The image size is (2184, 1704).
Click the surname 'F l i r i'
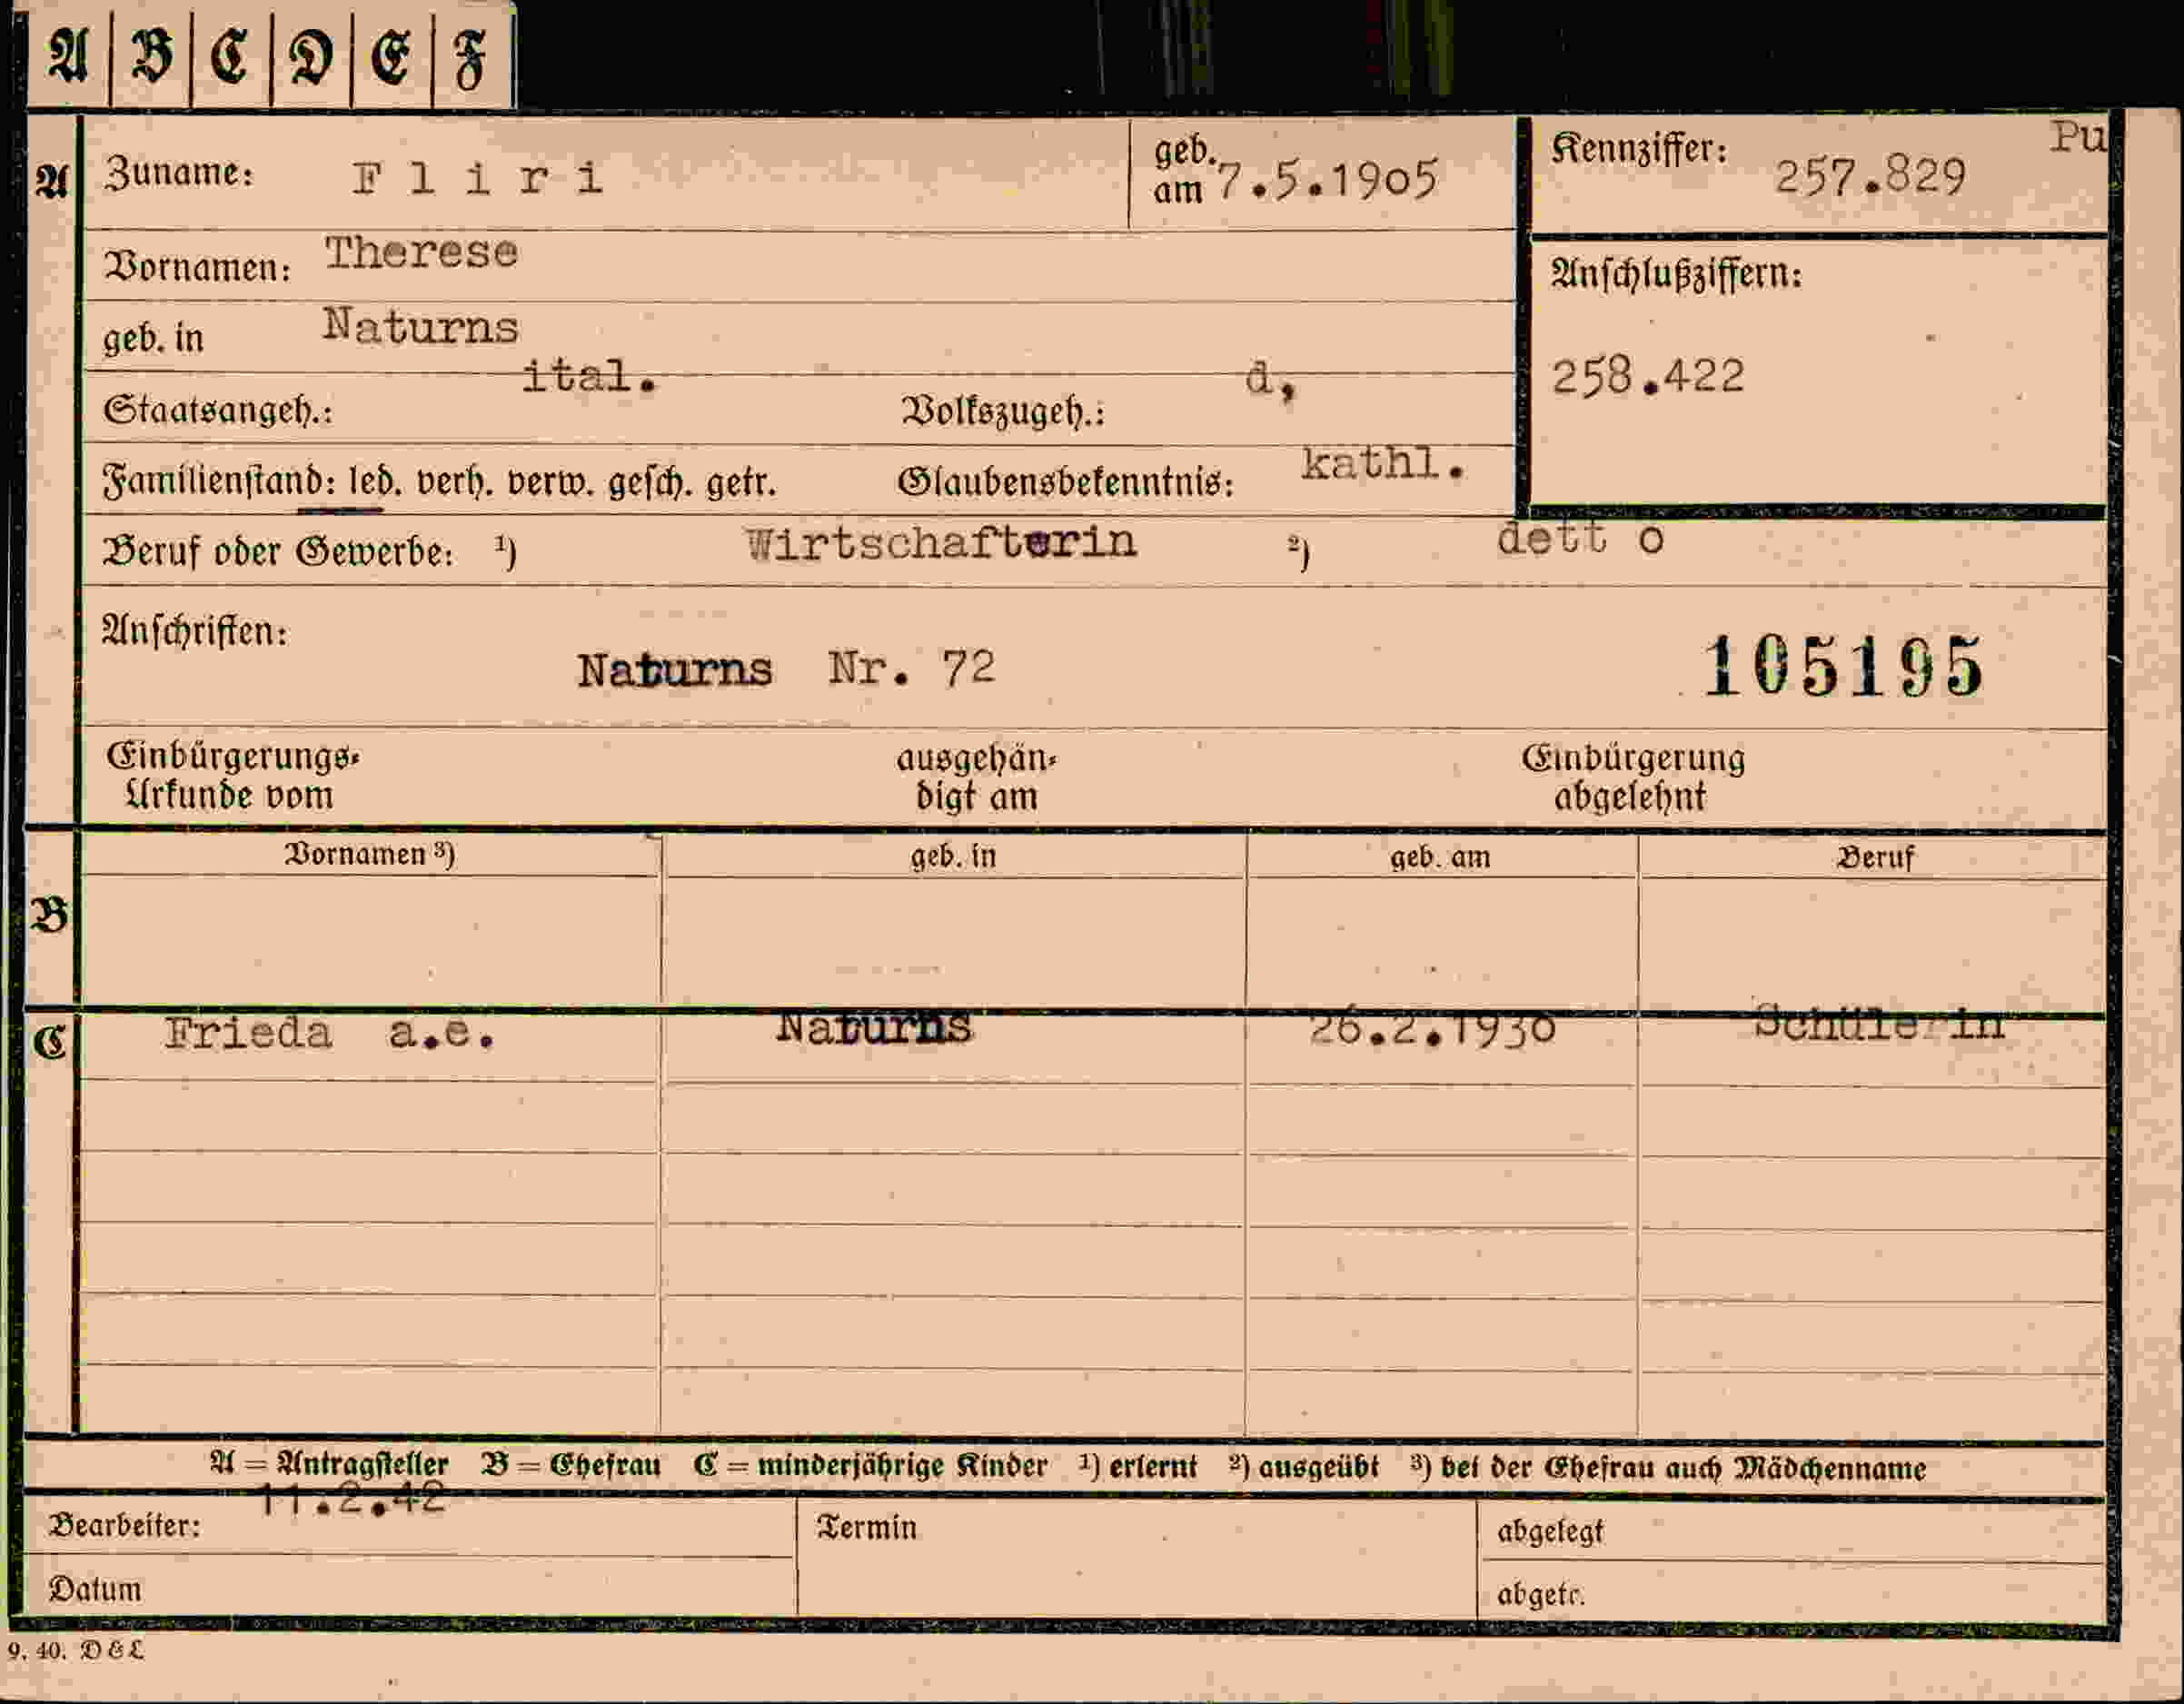pyautogui.click(x=477, y=179)
